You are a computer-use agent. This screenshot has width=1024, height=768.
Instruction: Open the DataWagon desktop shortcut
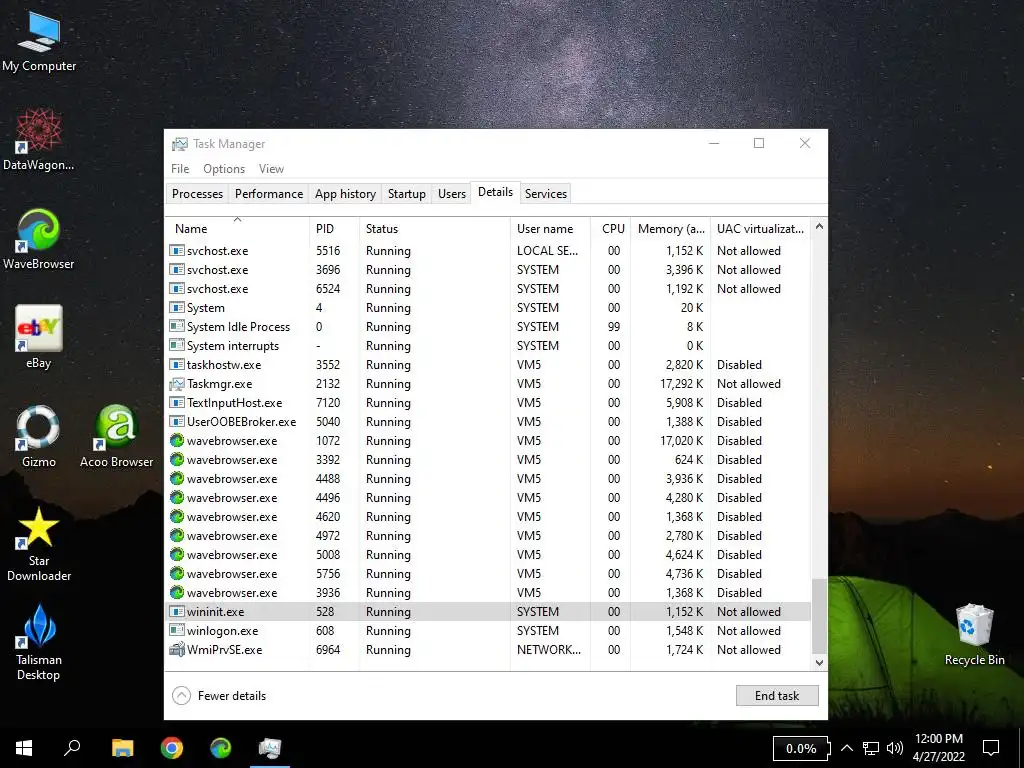point(39,140)
